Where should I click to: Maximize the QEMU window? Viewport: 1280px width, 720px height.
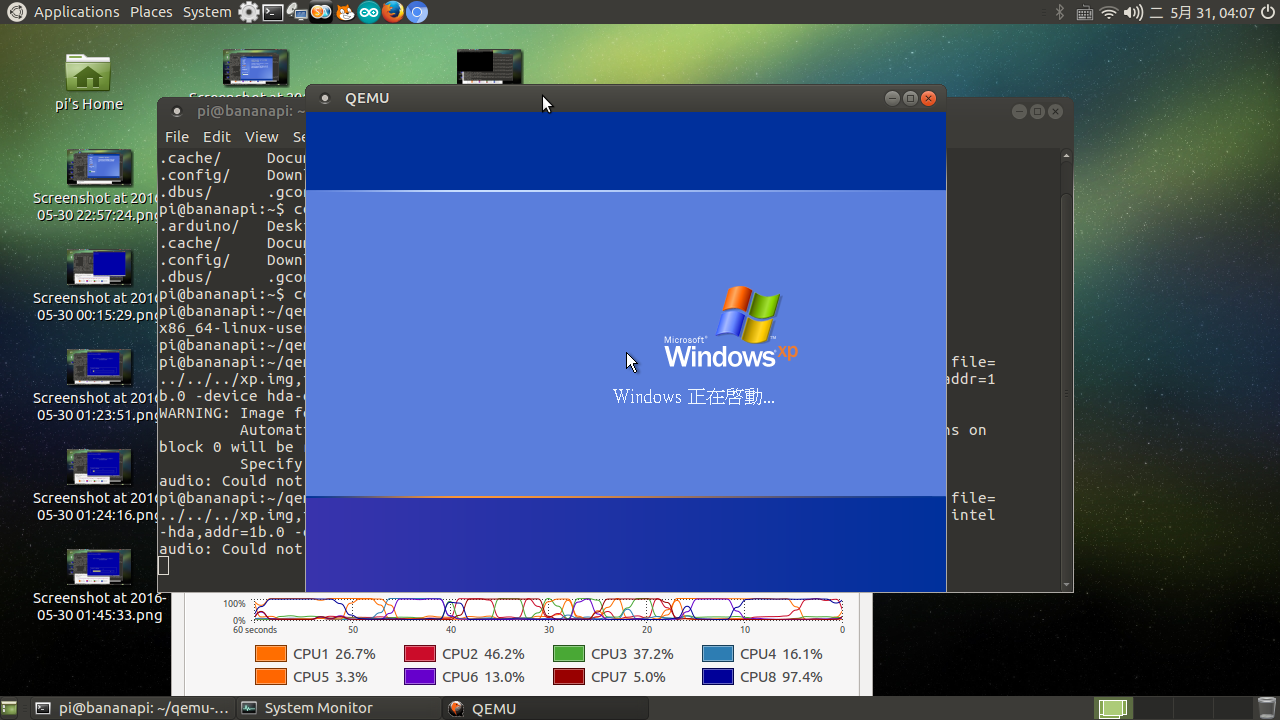[910, 98]
